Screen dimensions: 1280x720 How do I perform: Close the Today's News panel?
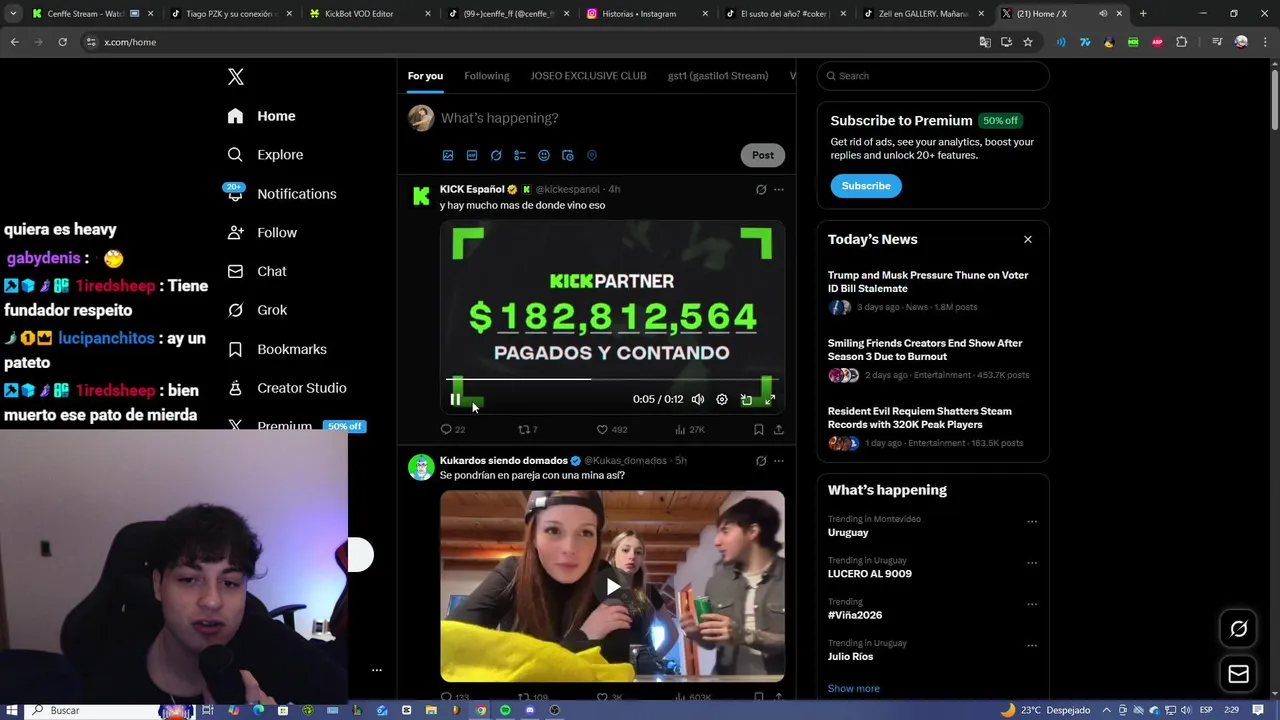pyautogui.click(x=1027, y=239)
